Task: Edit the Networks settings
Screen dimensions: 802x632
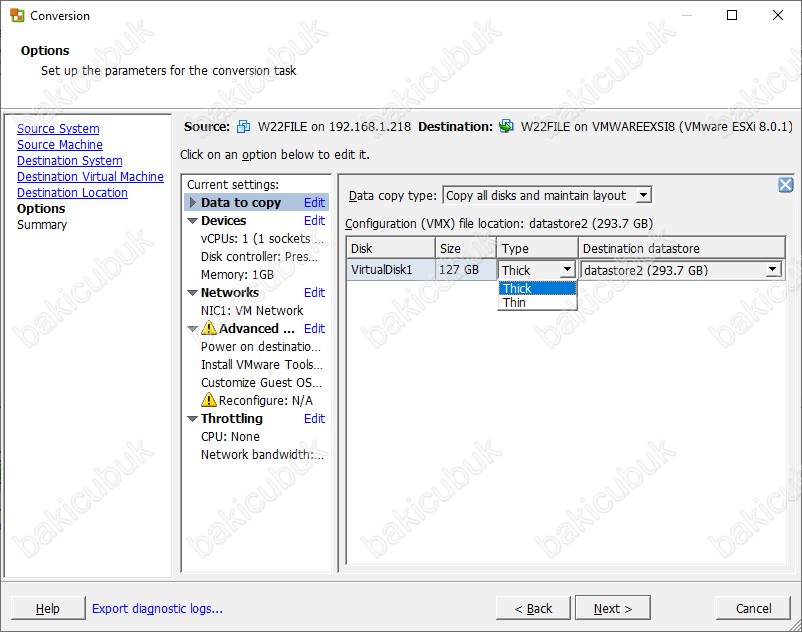Action: coord(314,292)
